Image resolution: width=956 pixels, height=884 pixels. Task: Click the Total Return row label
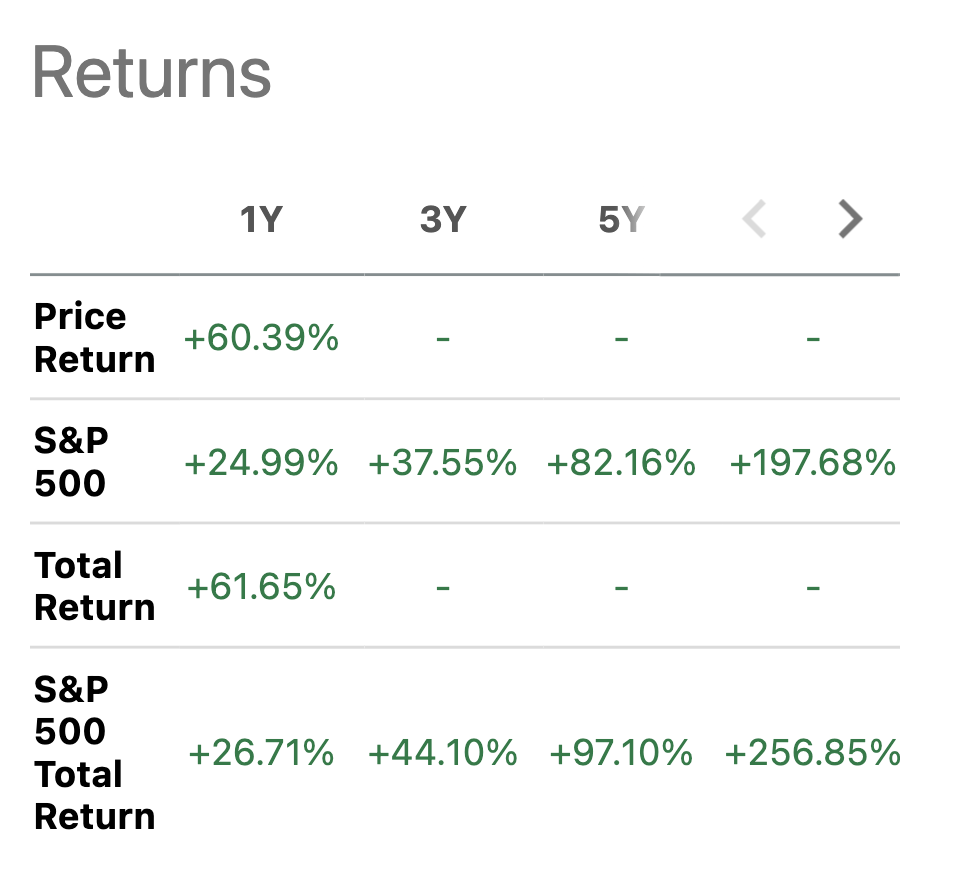coord(94,587)
